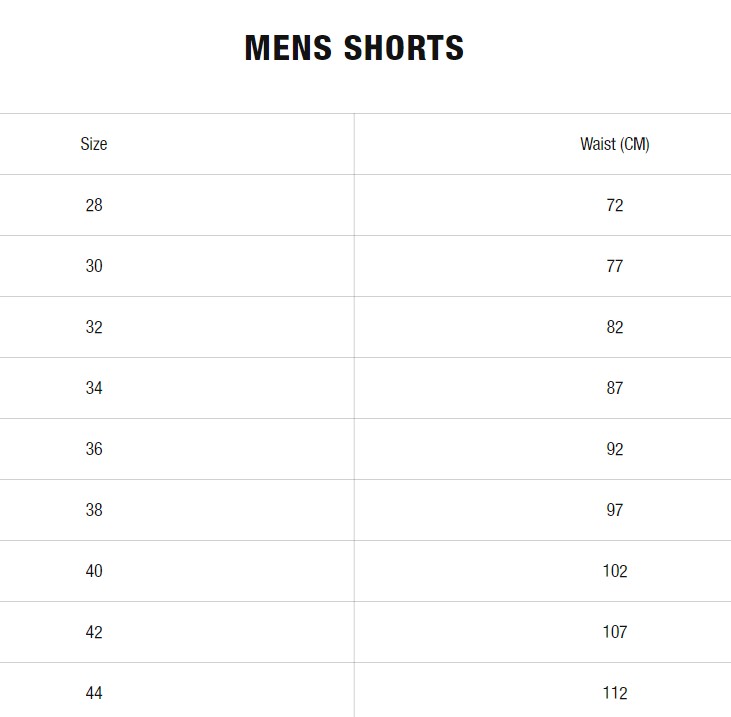Click the waist value 82
This screenshot has width=731, height=717.
pos(614,327)
